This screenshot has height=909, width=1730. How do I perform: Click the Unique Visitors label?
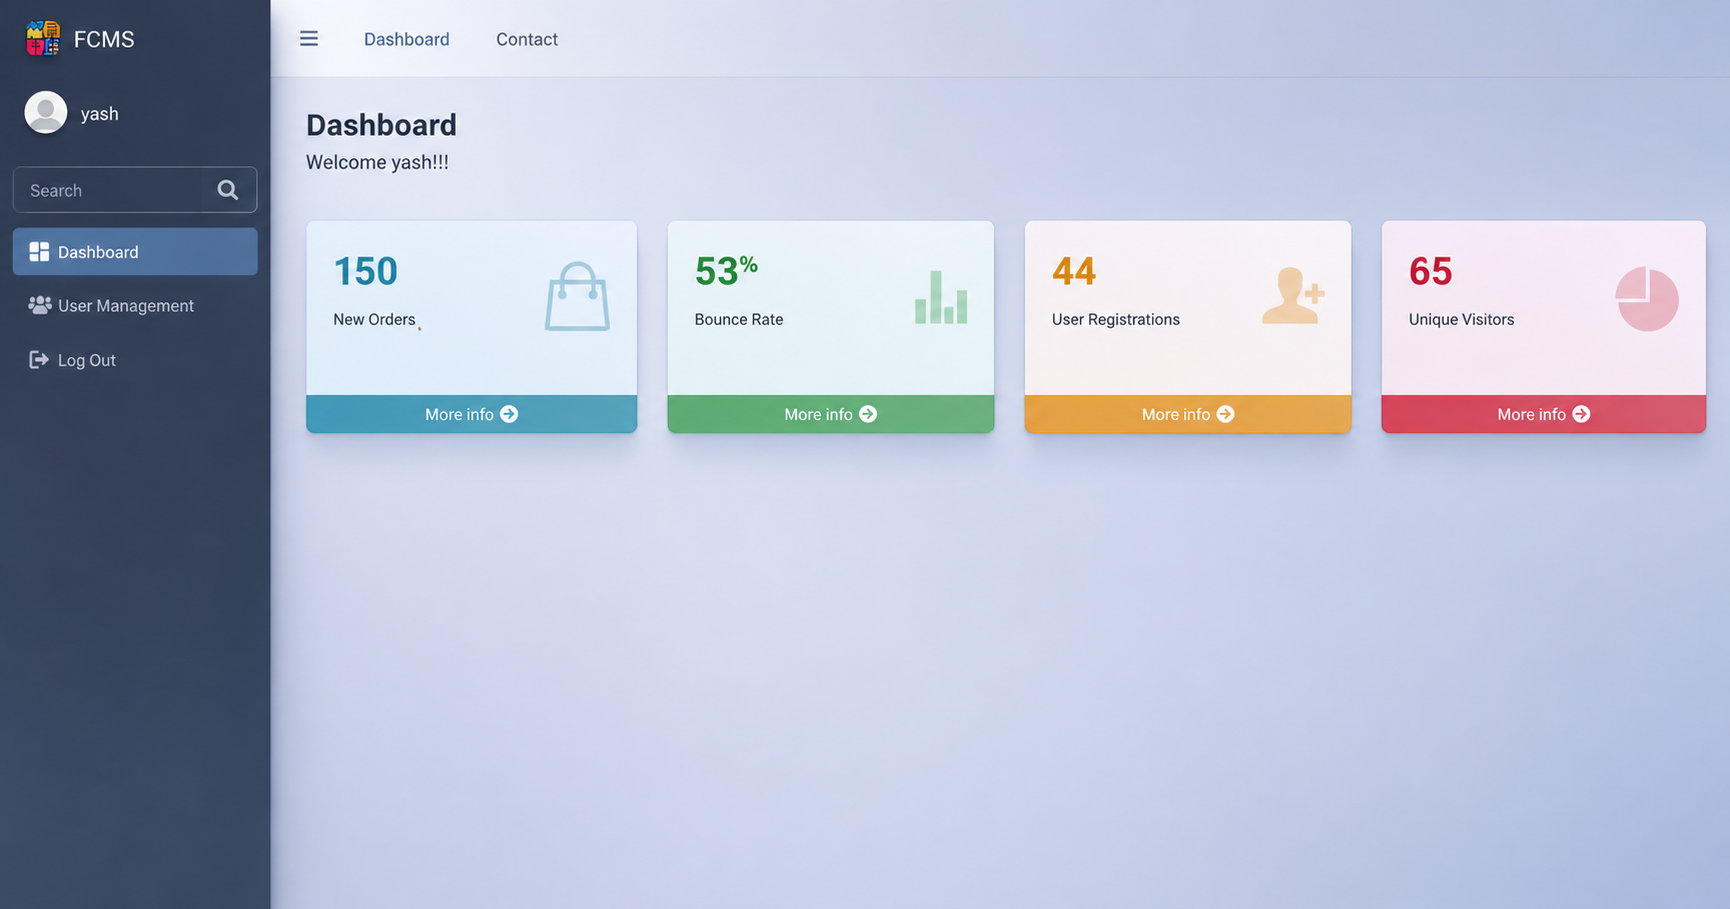[x=1461, y=319]
